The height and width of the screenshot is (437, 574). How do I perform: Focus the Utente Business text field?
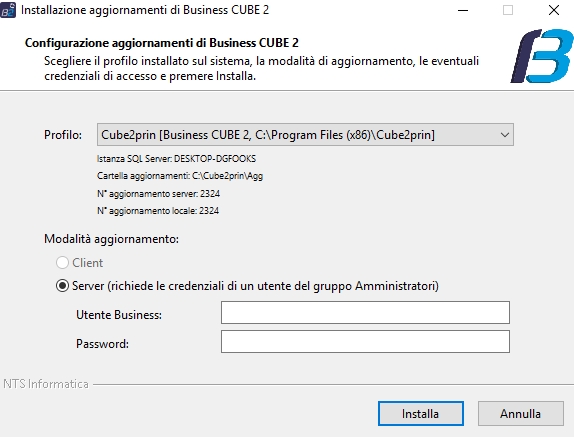(x=365, y=313)
